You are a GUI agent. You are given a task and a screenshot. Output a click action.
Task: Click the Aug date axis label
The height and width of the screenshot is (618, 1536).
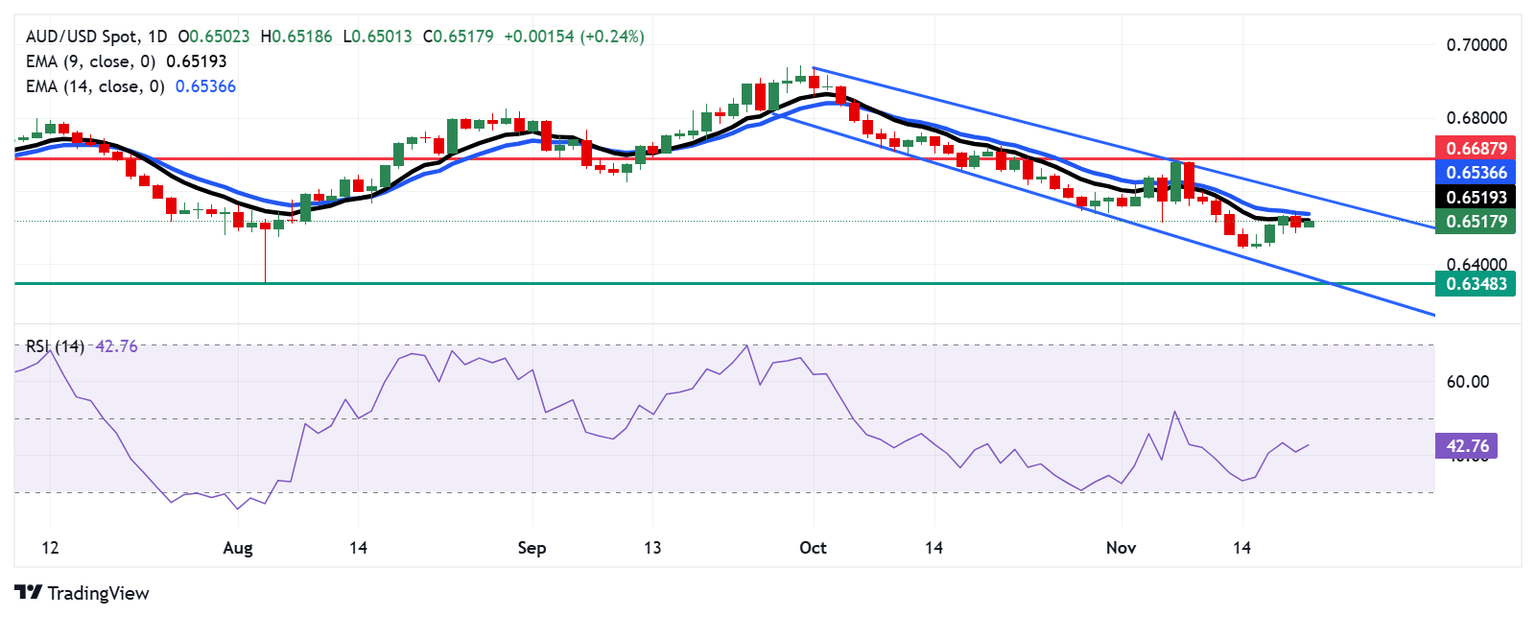coord(238,549)
